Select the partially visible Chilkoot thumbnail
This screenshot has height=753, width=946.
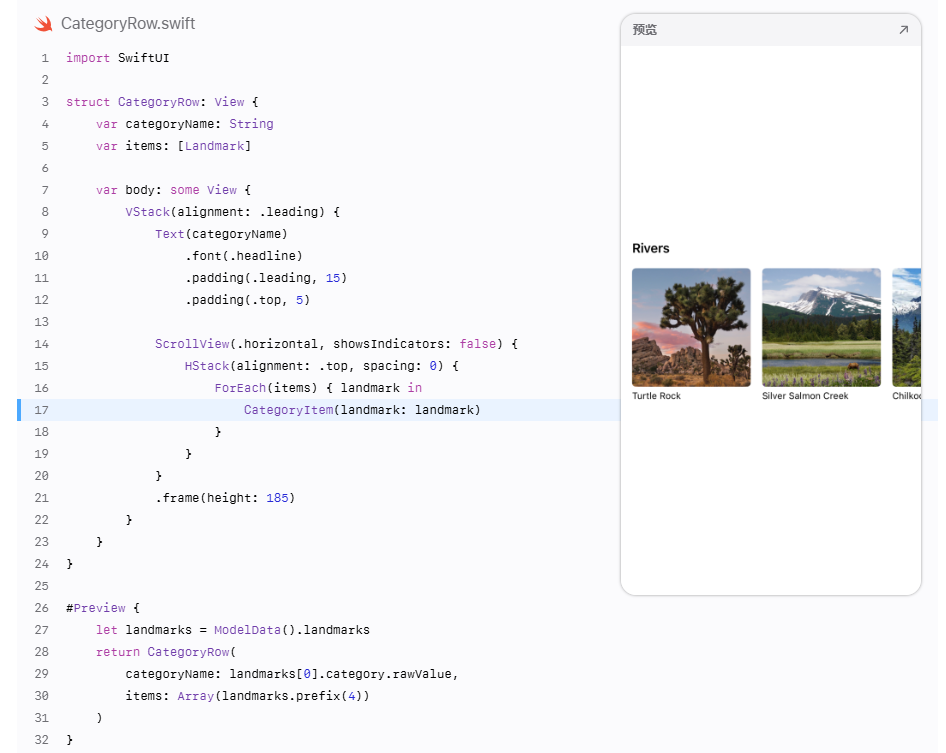point(907,327)
